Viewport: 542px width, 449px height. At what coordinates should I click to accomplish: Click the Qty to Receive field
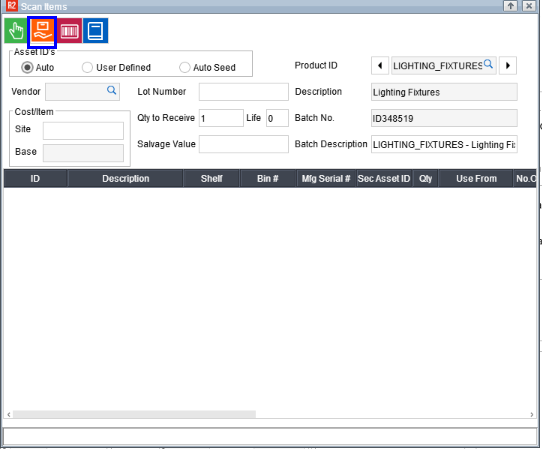(221, 118)
